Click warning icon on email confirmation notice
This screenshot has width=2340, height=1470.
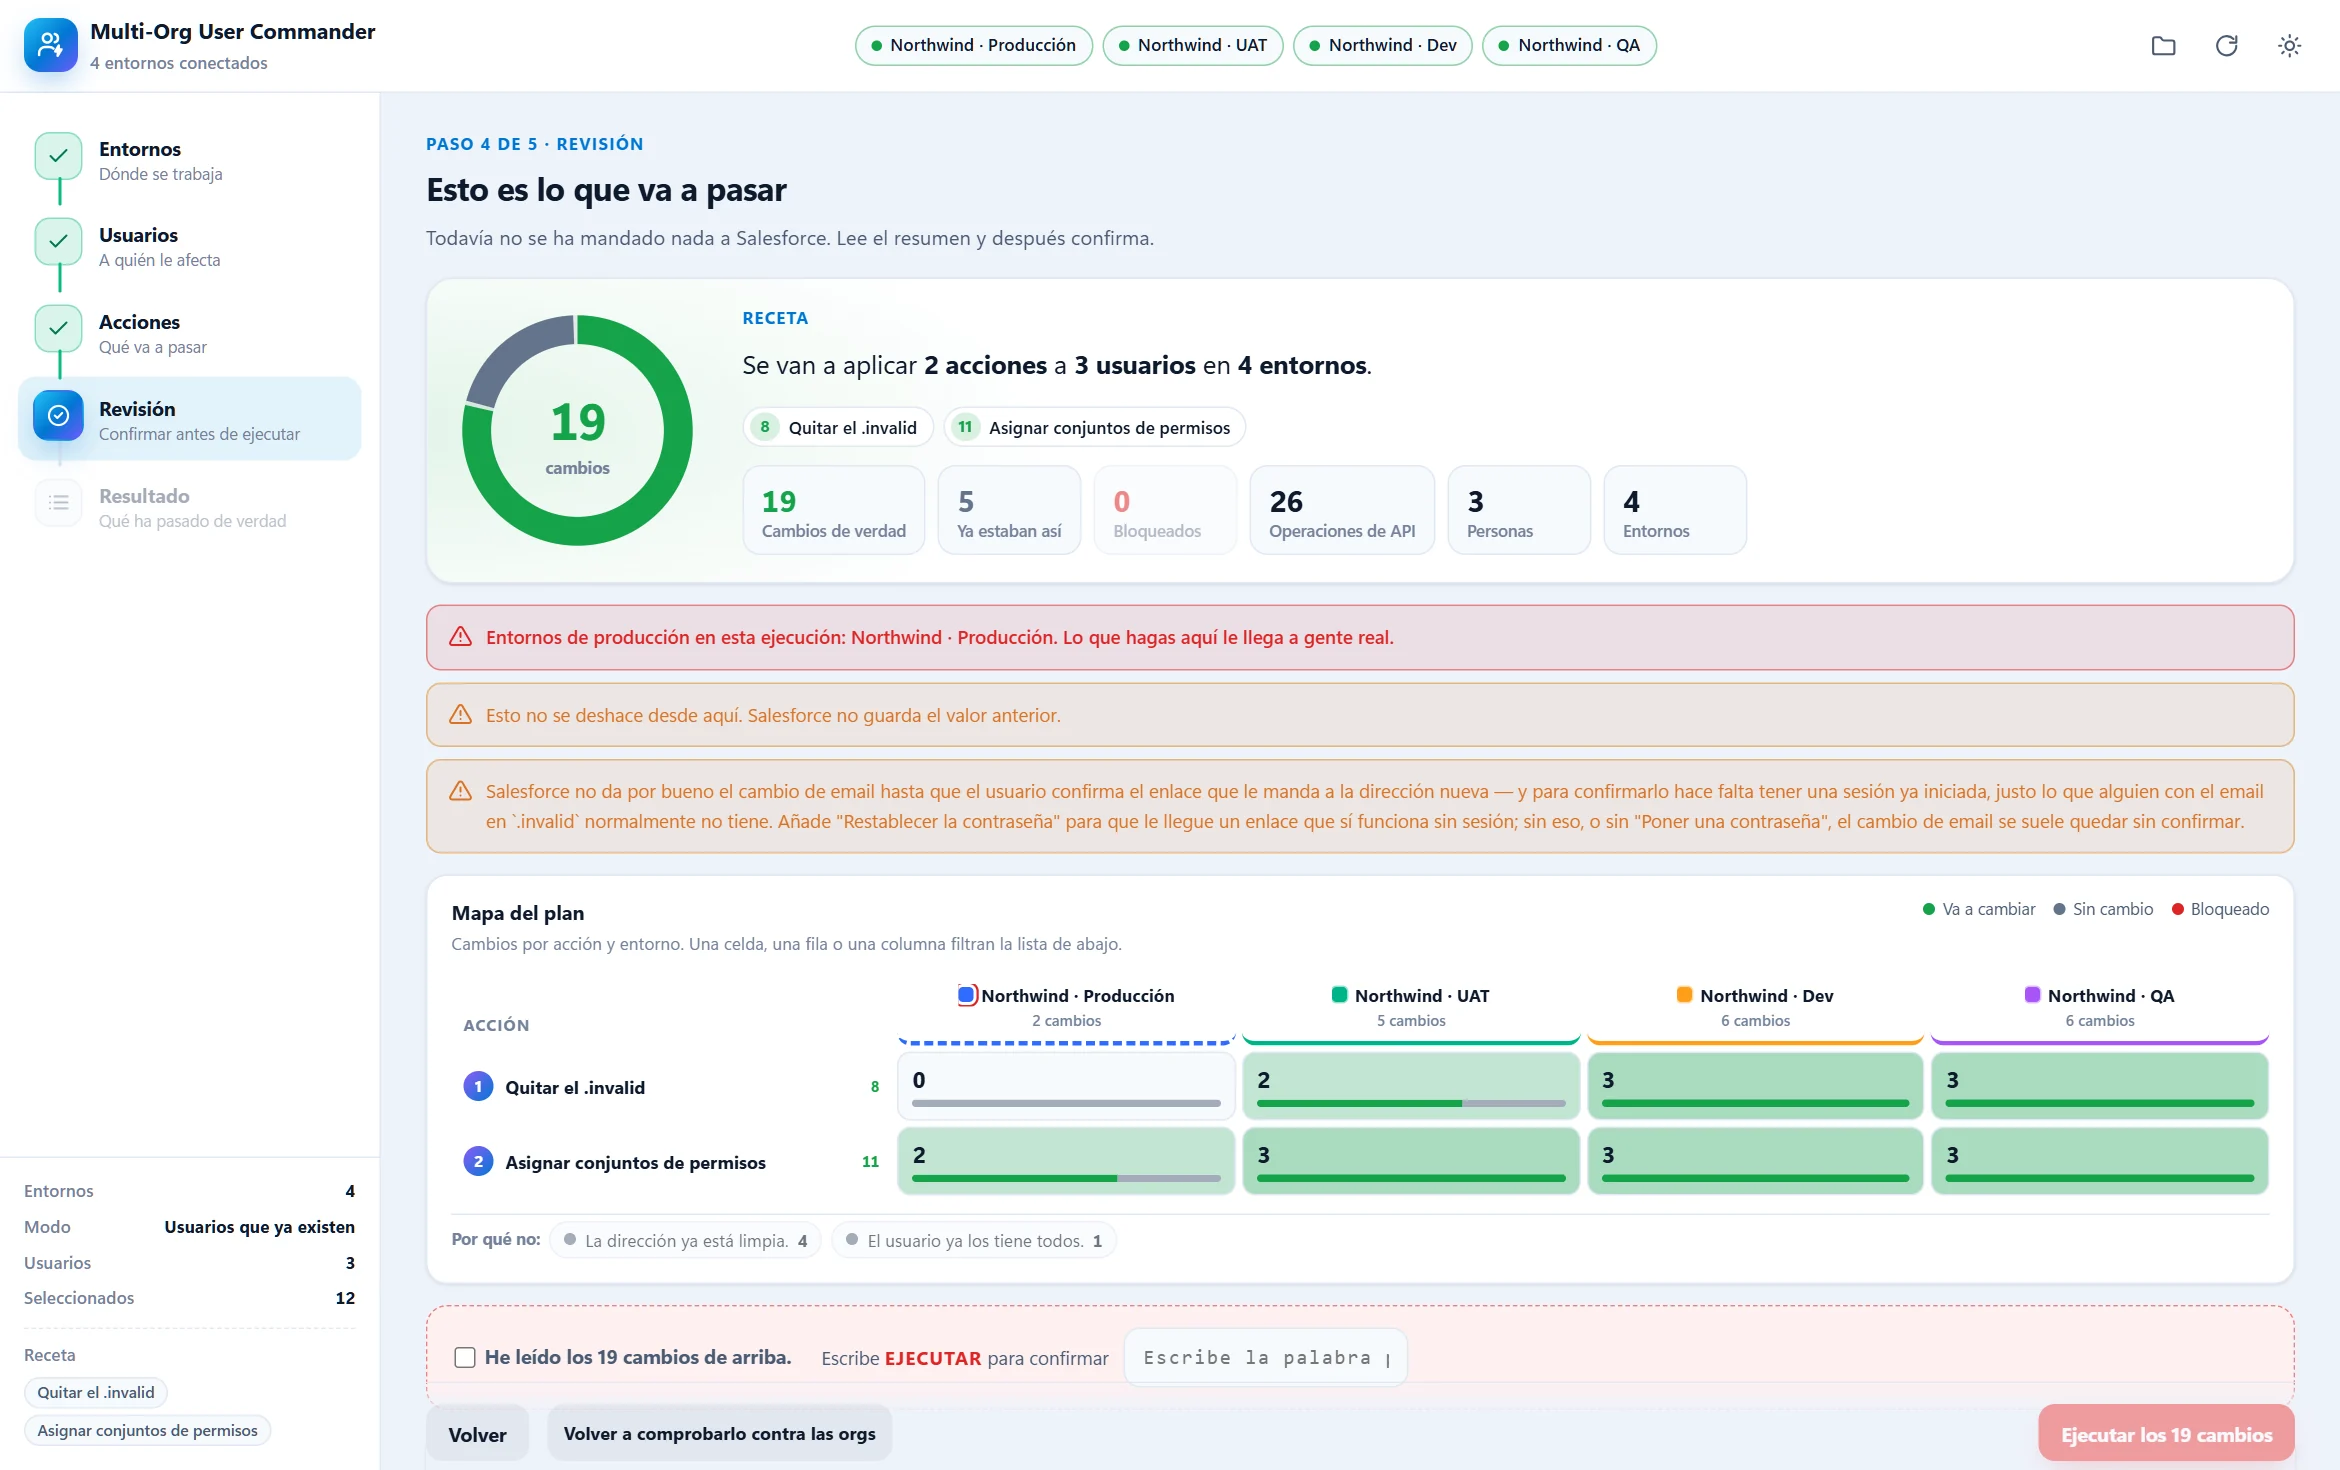tap(460, 791)
